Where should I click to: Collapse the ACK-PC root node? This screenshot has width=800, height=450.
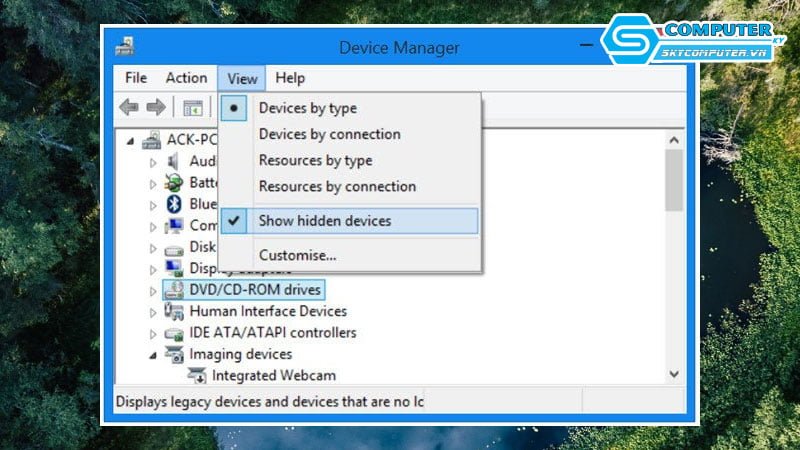pyautogui.click(x=131, y=141)
